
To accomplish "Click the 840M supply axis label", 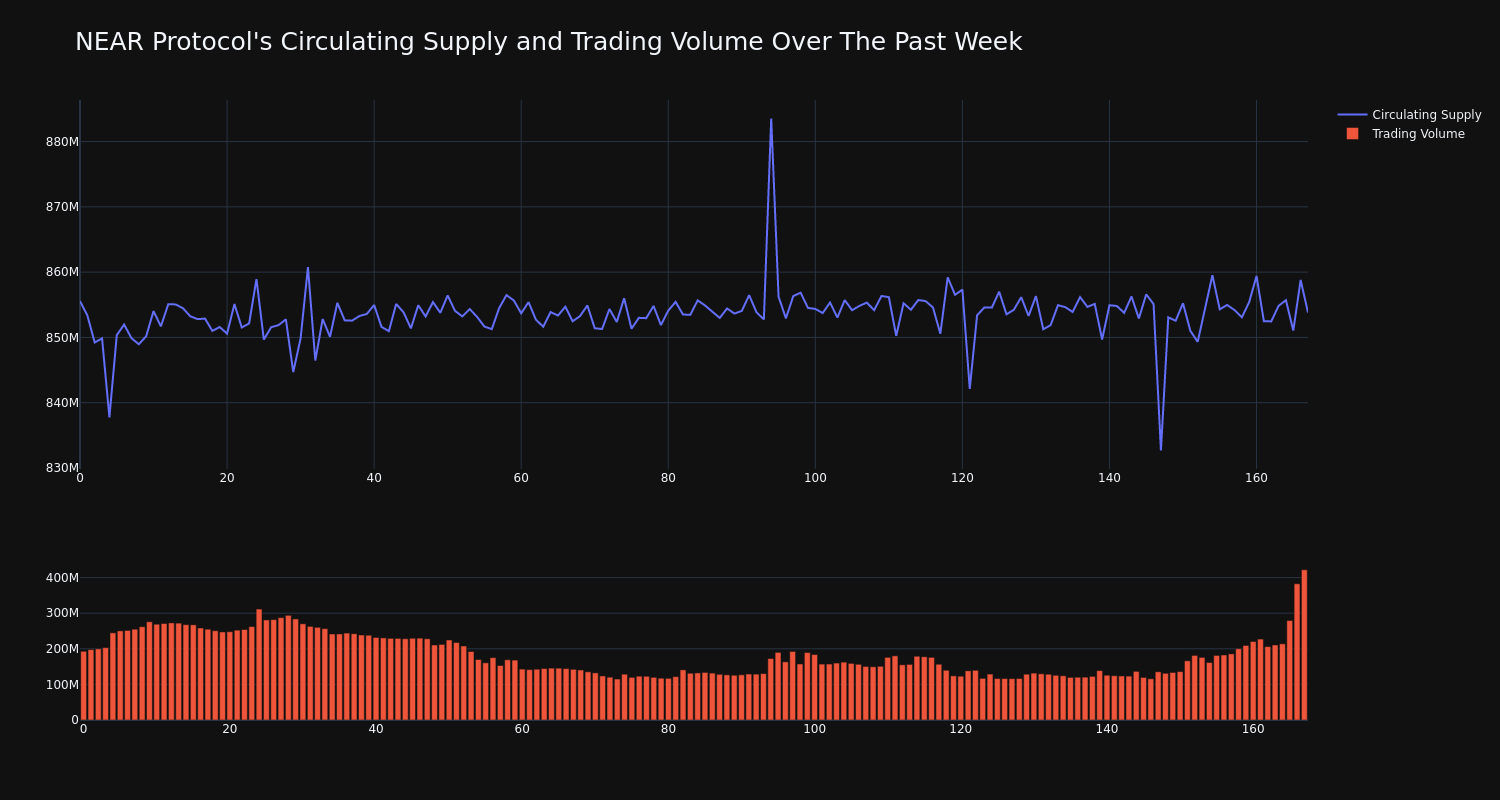I will pos(62,403).
